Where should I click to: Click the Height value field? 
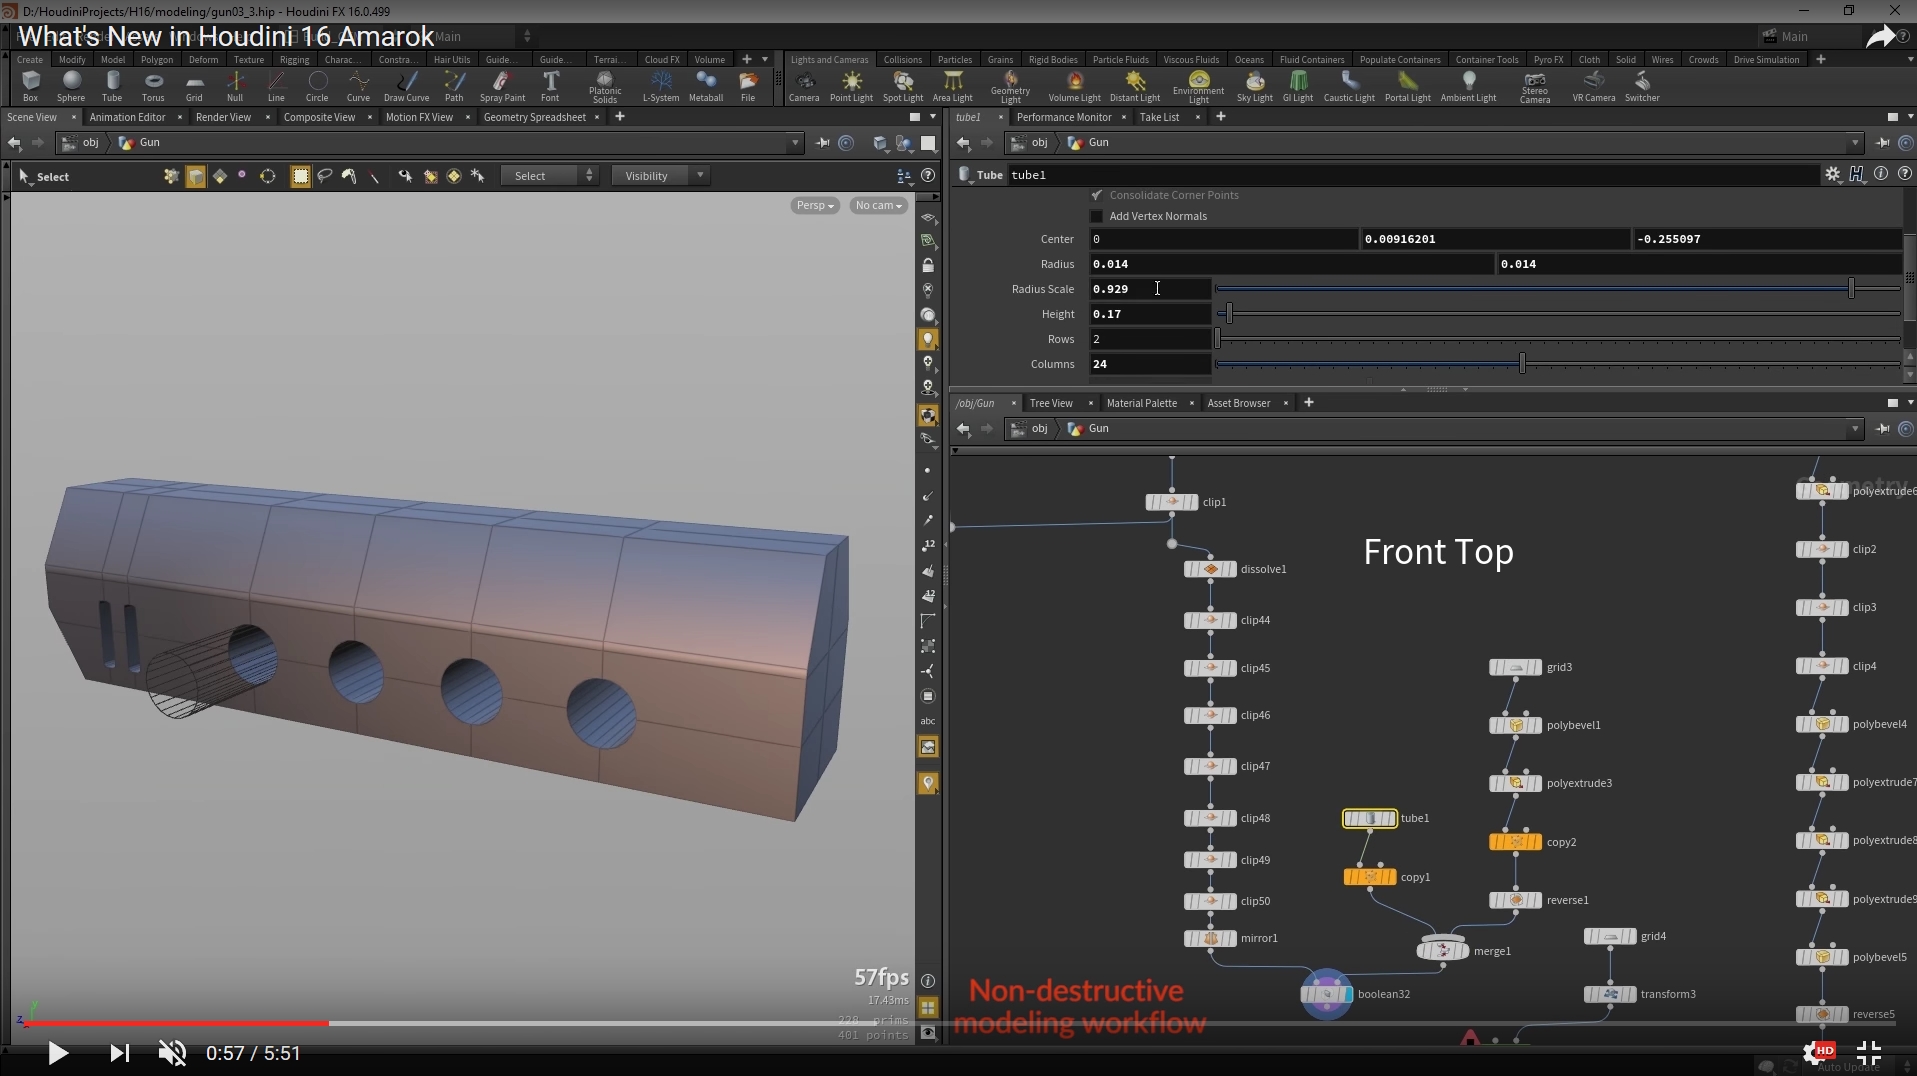1149,314
